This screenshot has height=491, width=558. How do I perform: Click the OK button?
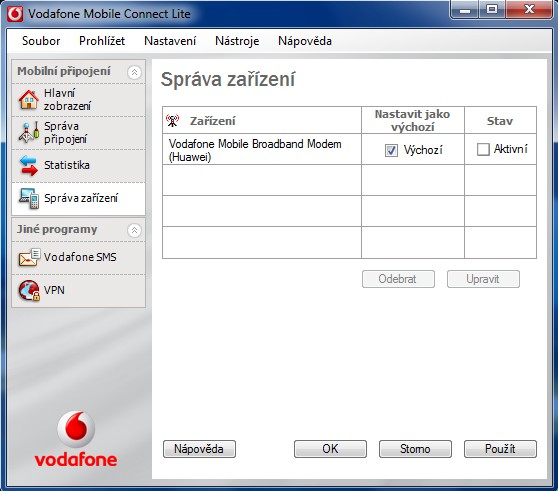(330, 449)
